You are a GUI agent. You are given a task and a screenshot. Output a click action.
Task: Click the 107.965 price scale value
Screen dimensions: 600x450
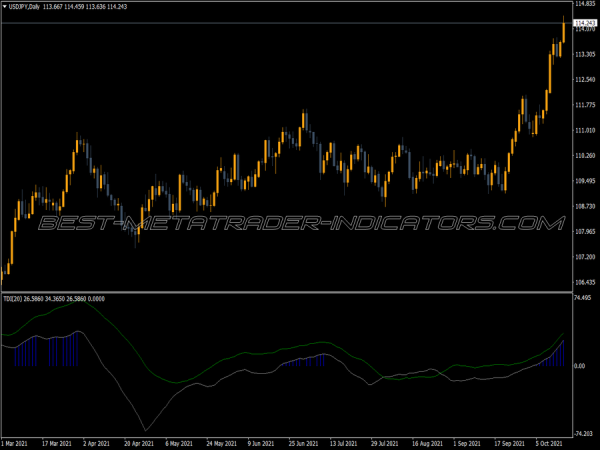[x=585, y=232]
